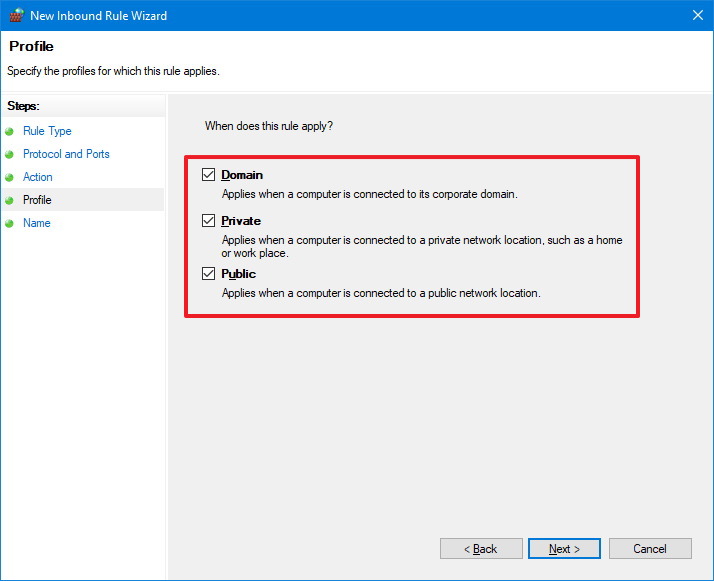This screenshot has height=581, width=714.
Task: Click the Next button
Action: click(564, 549)
